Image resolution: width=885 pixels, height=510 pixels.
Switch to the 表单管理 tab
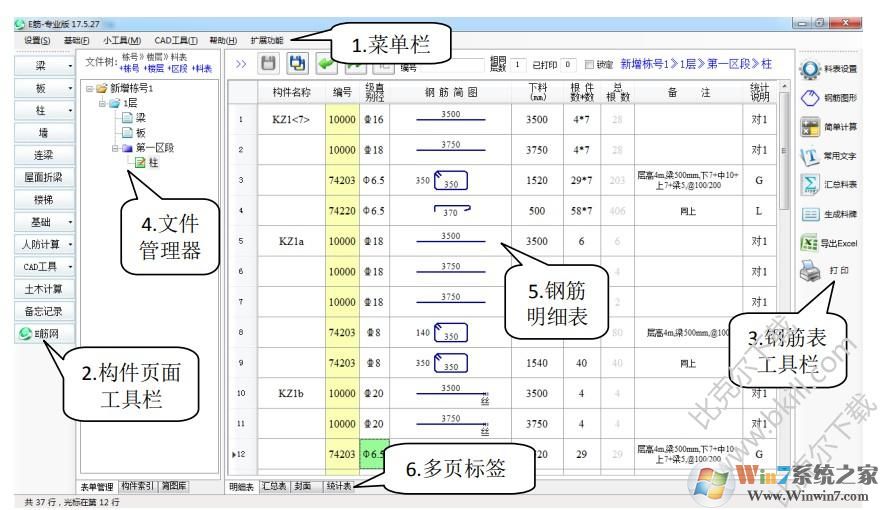(x=97, y=486)
